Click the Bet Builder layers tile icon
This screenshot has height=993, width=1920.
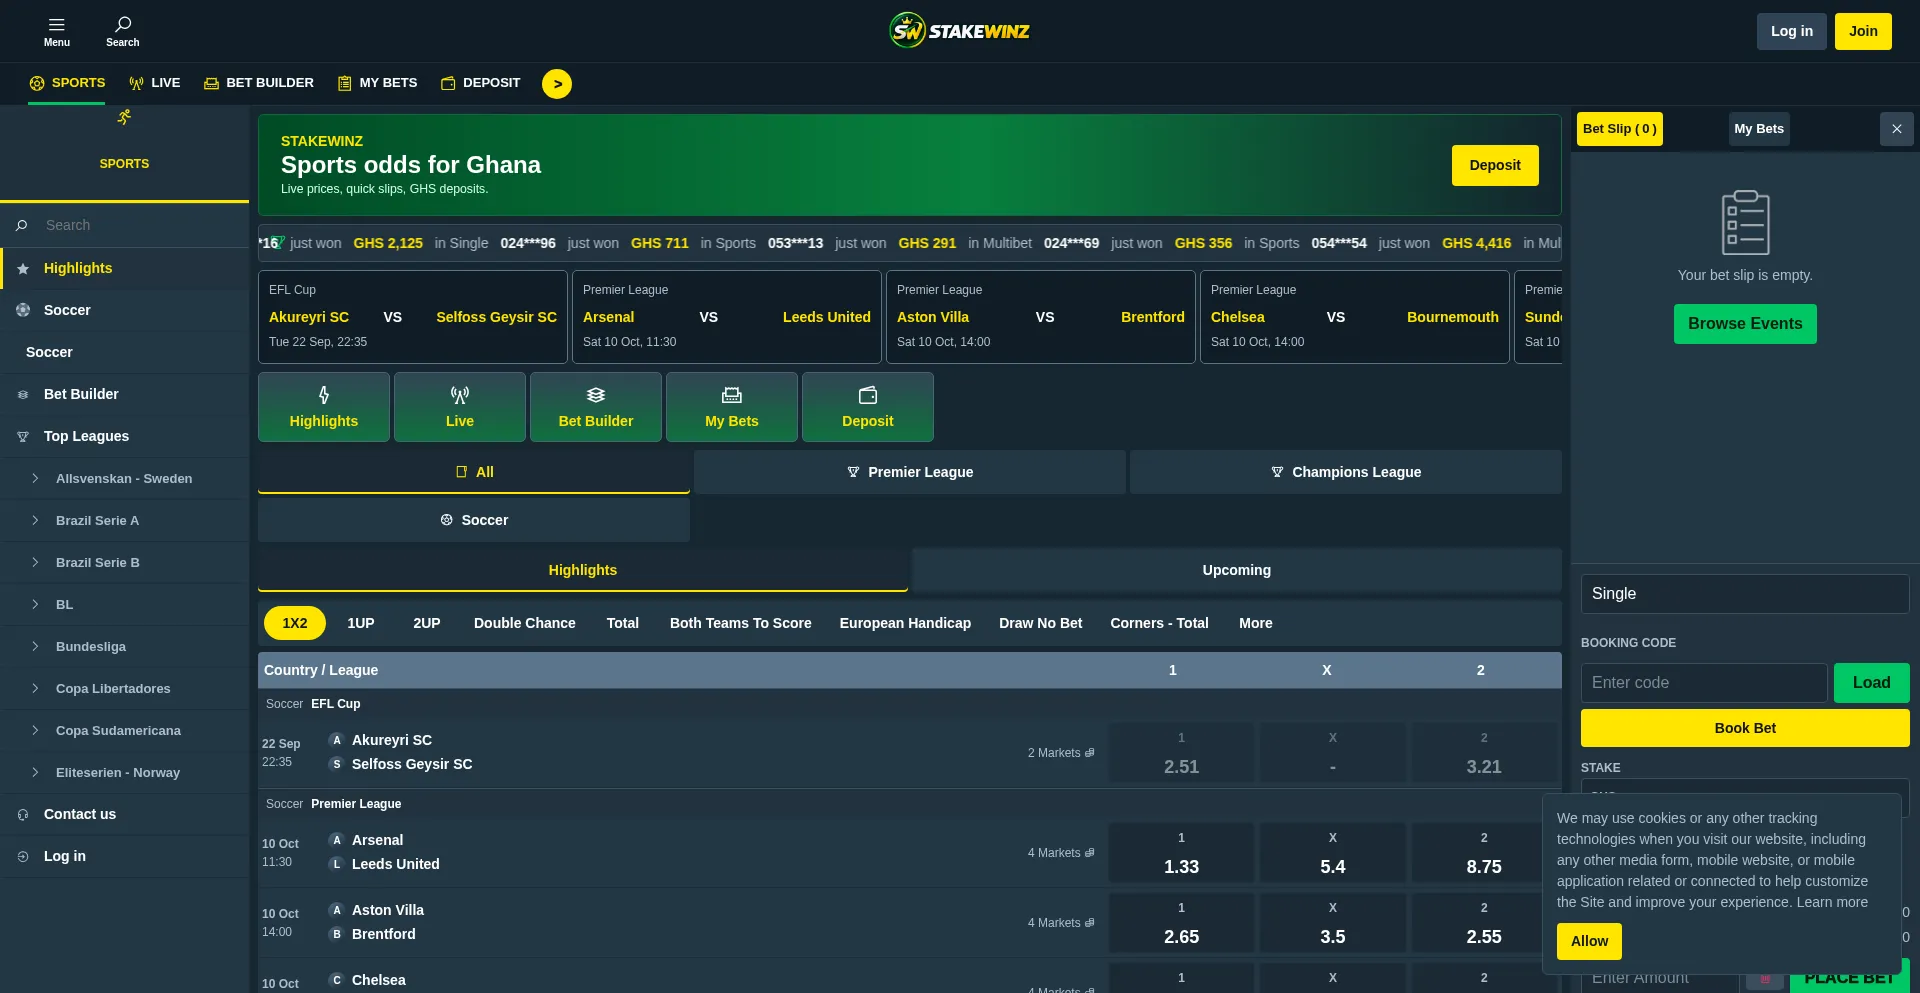(596, 395)
